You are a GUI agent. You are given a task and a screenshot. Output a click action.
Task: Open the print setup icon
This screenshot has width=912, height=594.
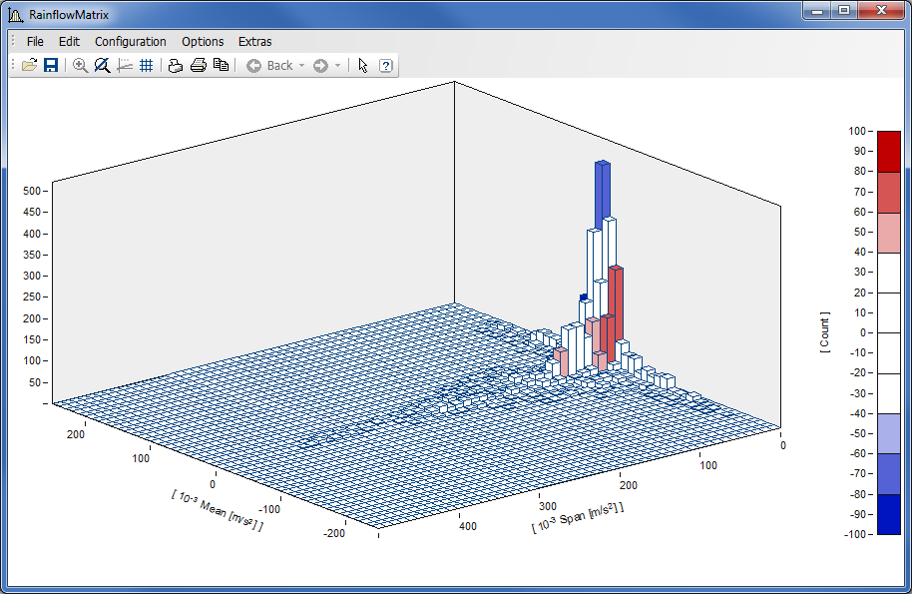(175, 65)
